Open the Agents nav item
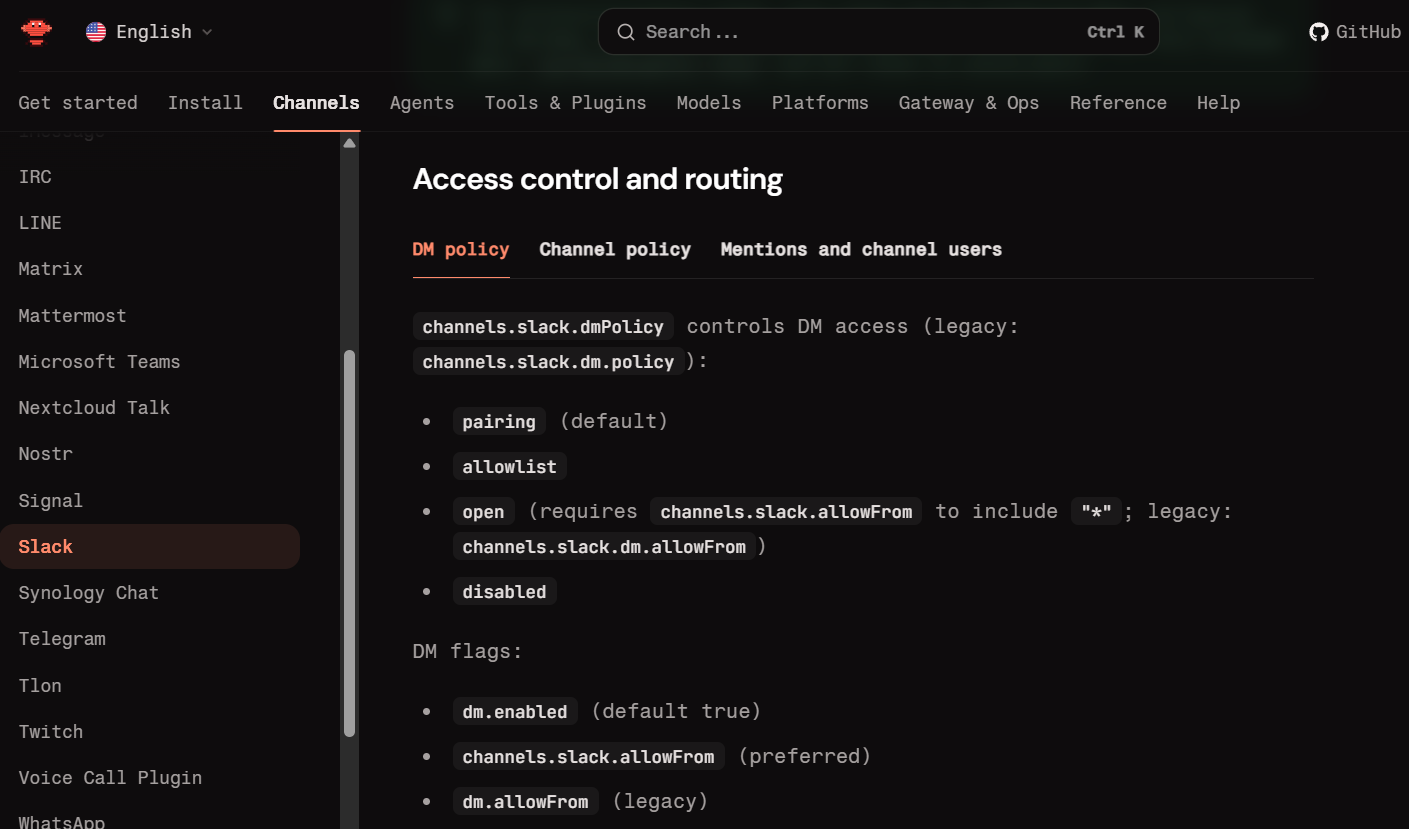The width and height of the screenshot is (1409, 829). [x=422, y=102]
